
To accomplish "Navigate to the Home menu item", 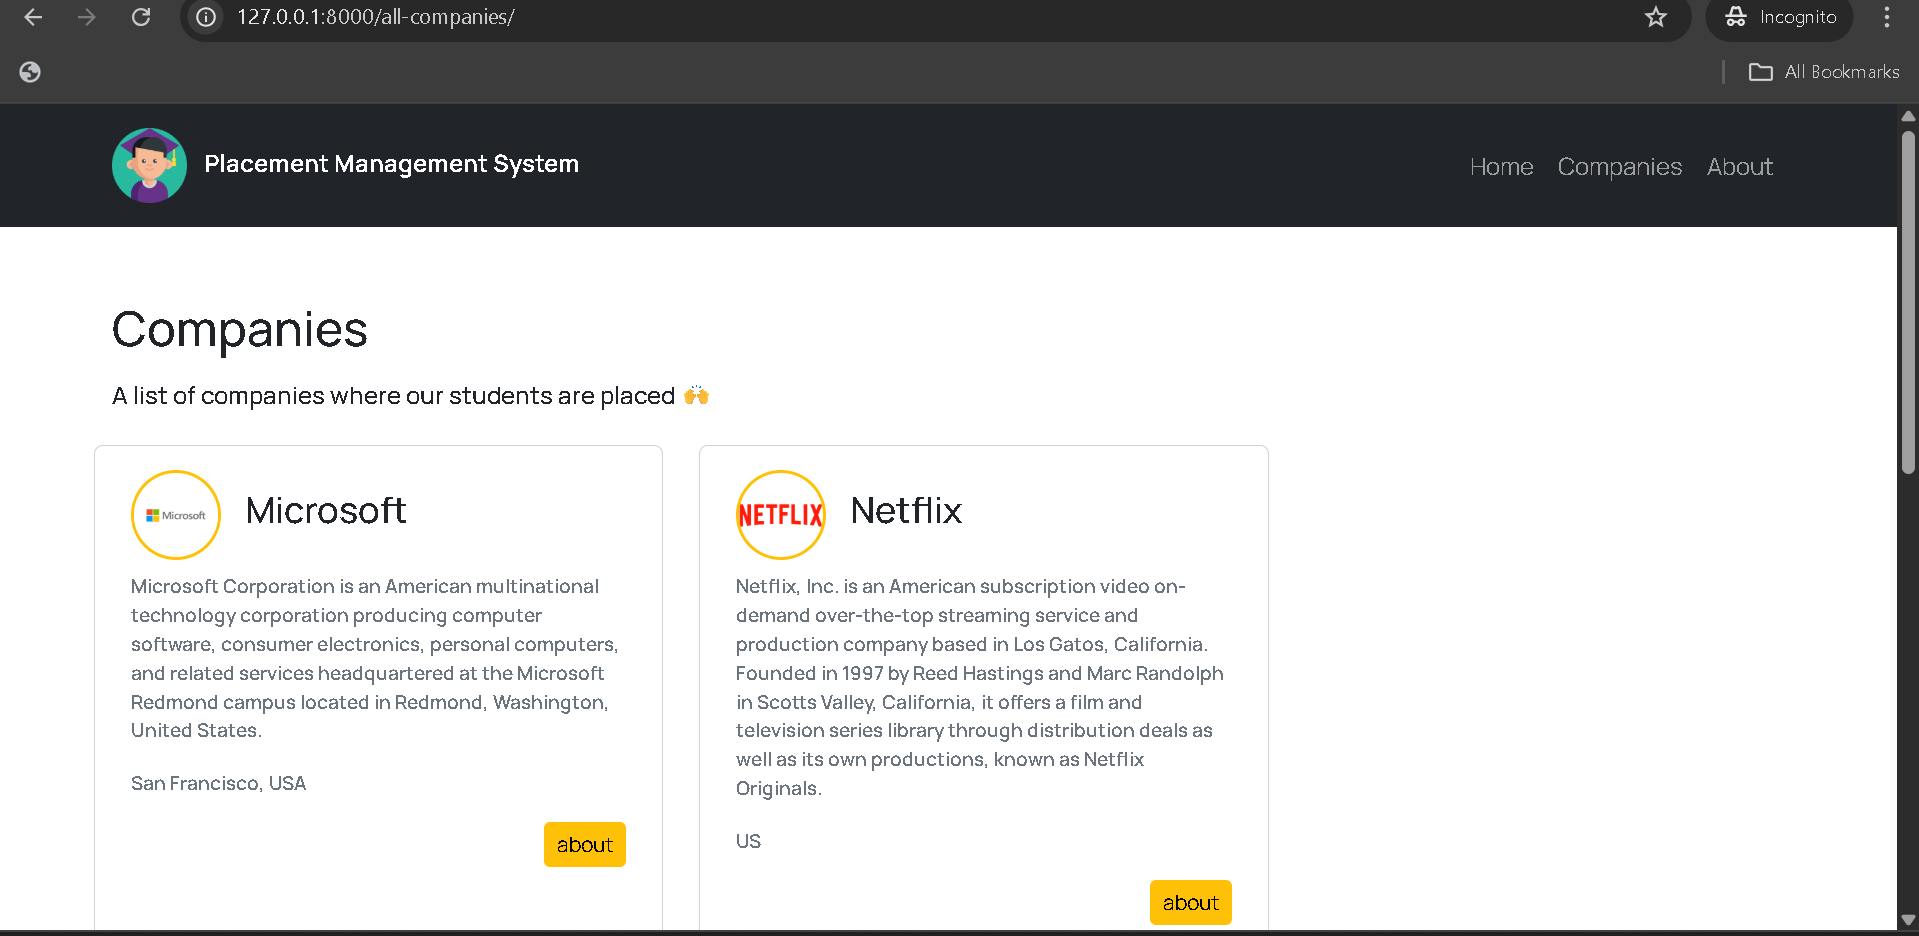I will click(1501, 166).
